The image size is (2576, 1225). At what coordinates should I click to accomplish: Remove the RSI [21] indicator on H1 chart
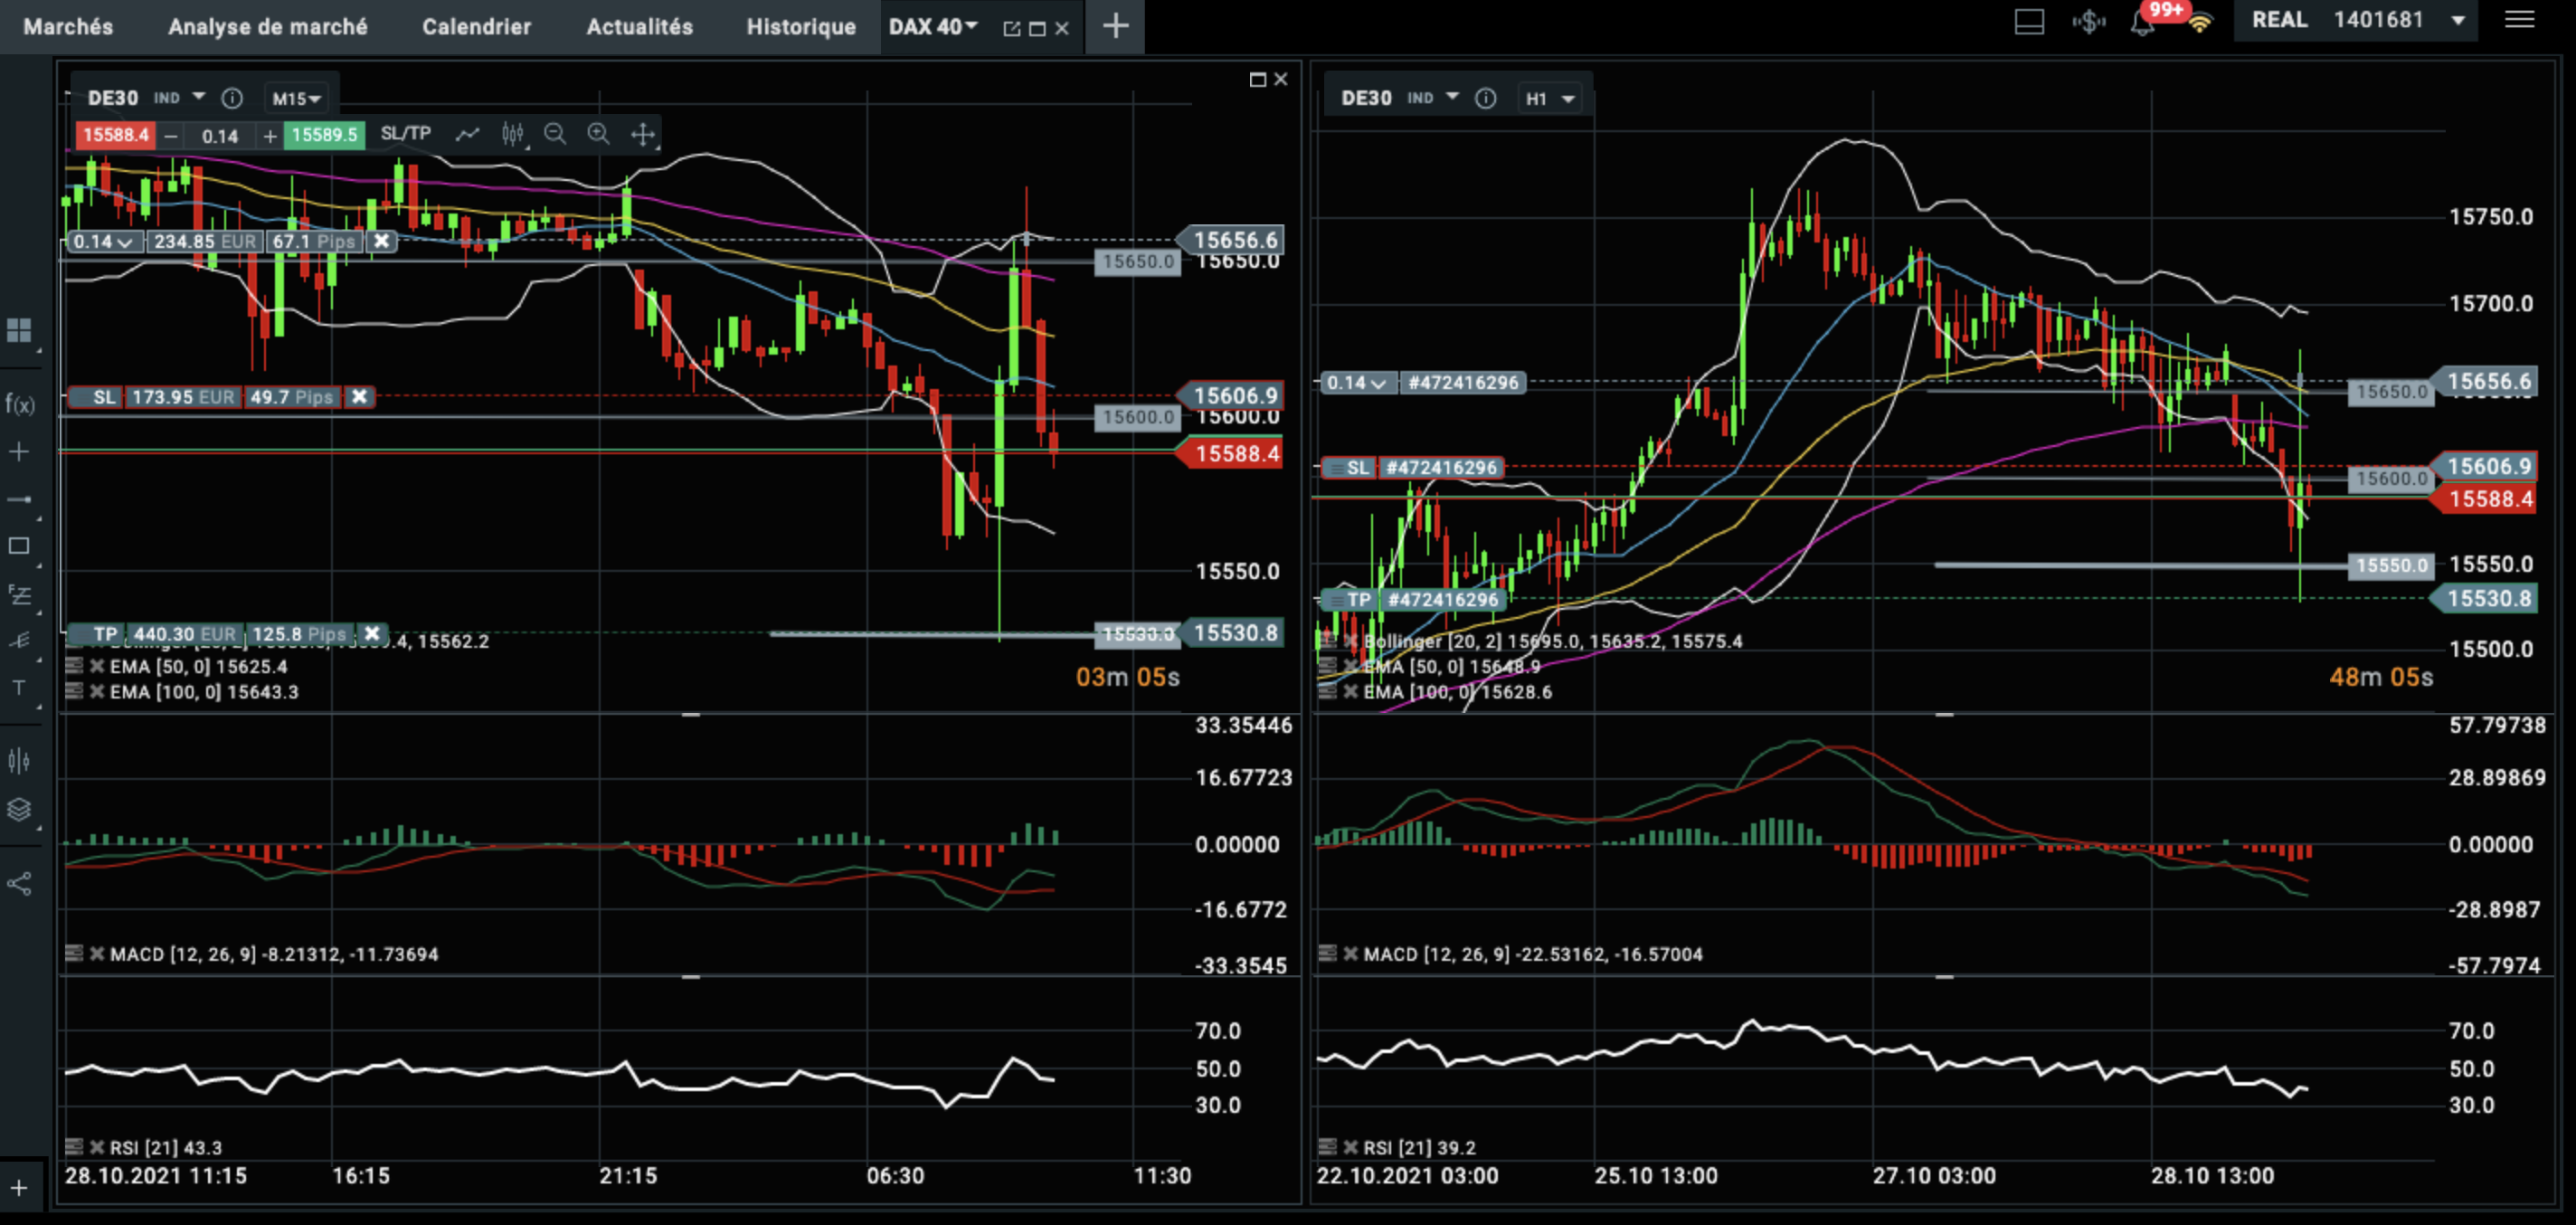(1350, 1147)
